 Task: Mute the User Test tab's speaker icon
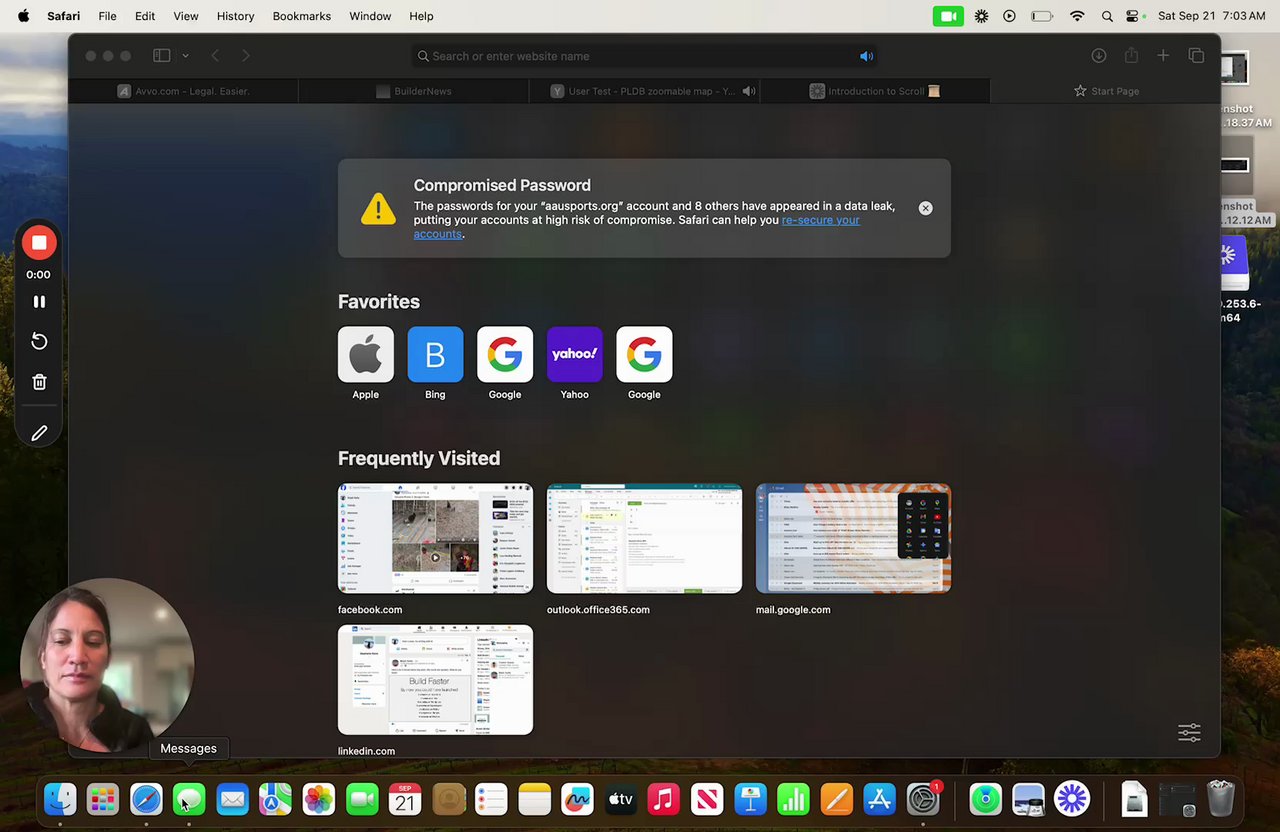(x=748, y=91)
